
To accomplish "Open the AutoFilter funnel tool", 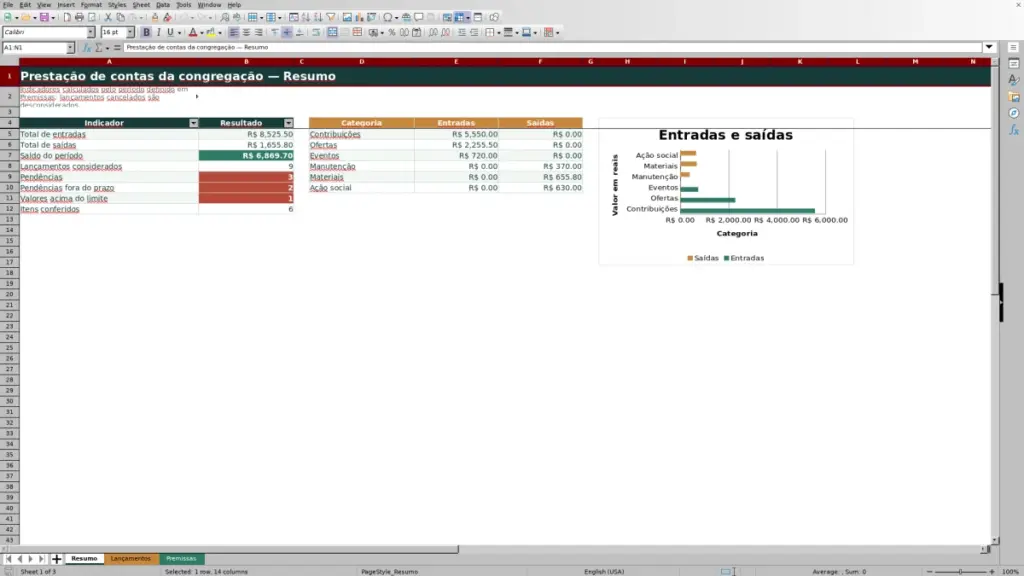I will pos(331,18).
